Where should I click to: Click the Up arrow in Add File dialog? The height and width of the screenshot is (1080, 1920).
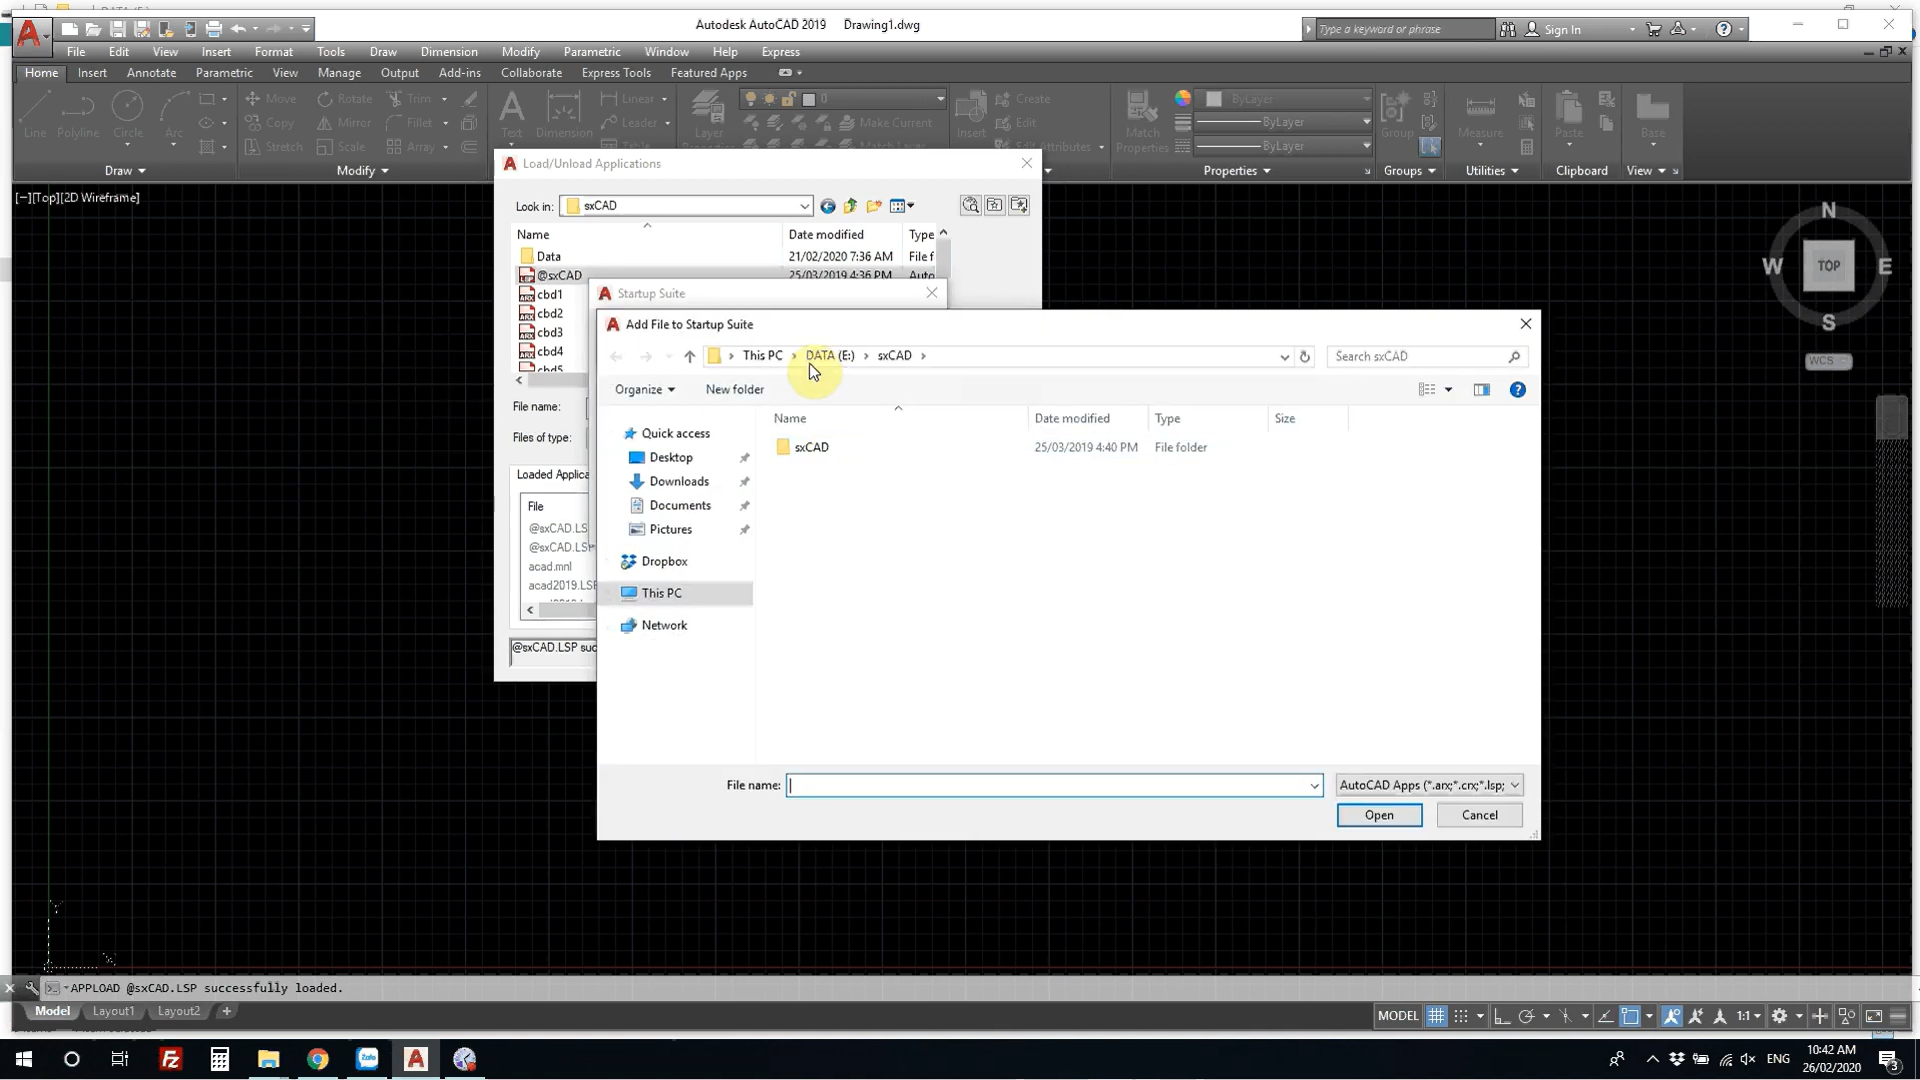(x=689, y=356)
